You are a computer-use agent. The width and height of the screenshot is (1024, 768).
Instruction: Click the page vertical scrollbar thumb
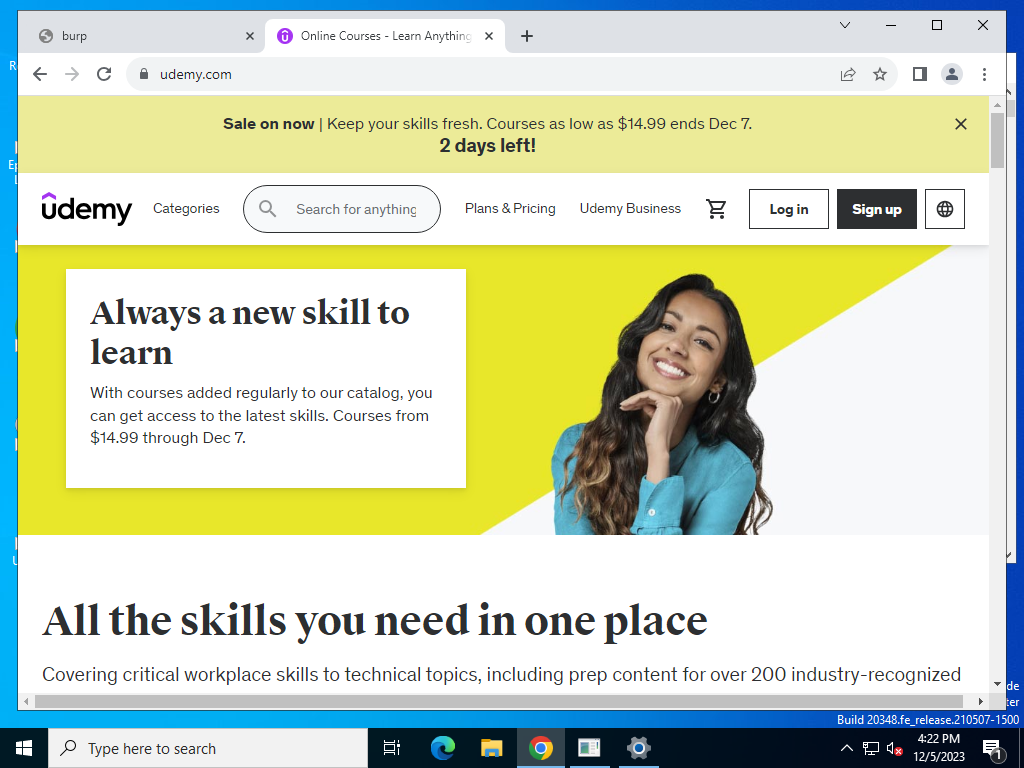[x=997, y=140]
